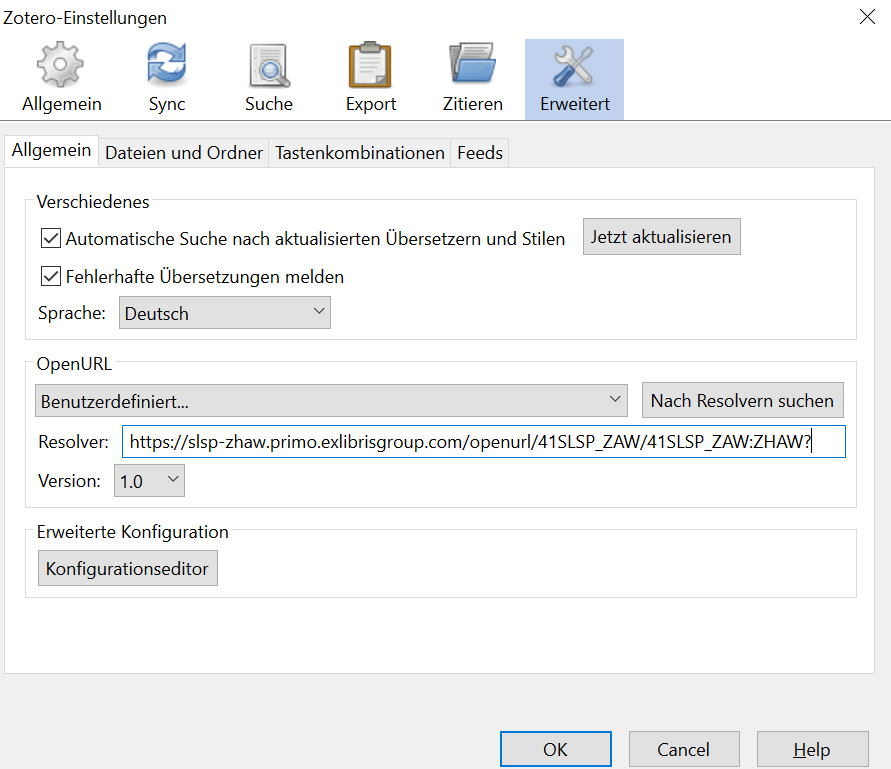Click into the Resolver URL field
The width and height of the screenshot is (891, 769).
coord(484,442)
